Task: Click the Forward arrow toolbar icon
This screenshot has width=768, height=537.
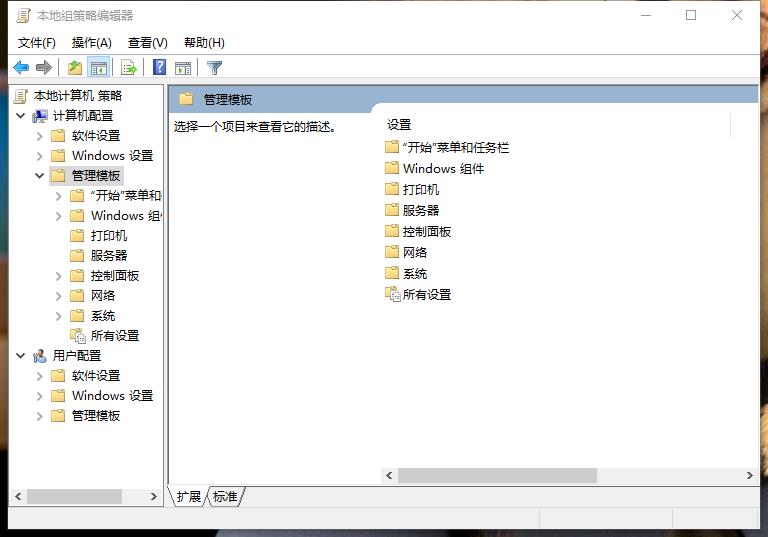Action: (43, 68)
